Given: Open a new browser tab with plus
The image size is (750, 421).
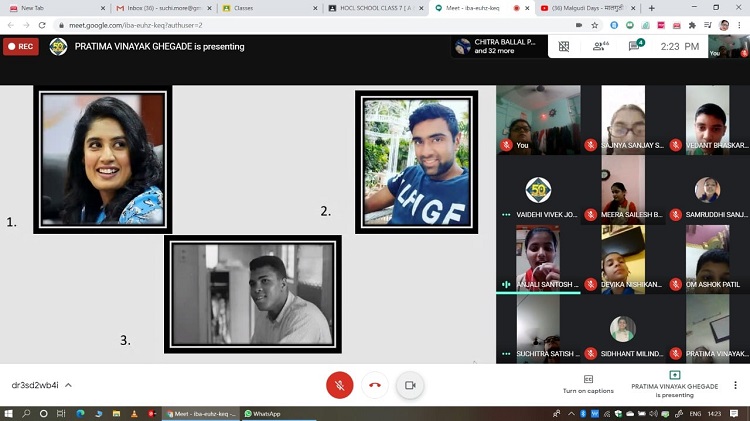Looking at the screenshot, I should (x=652, y=8).
